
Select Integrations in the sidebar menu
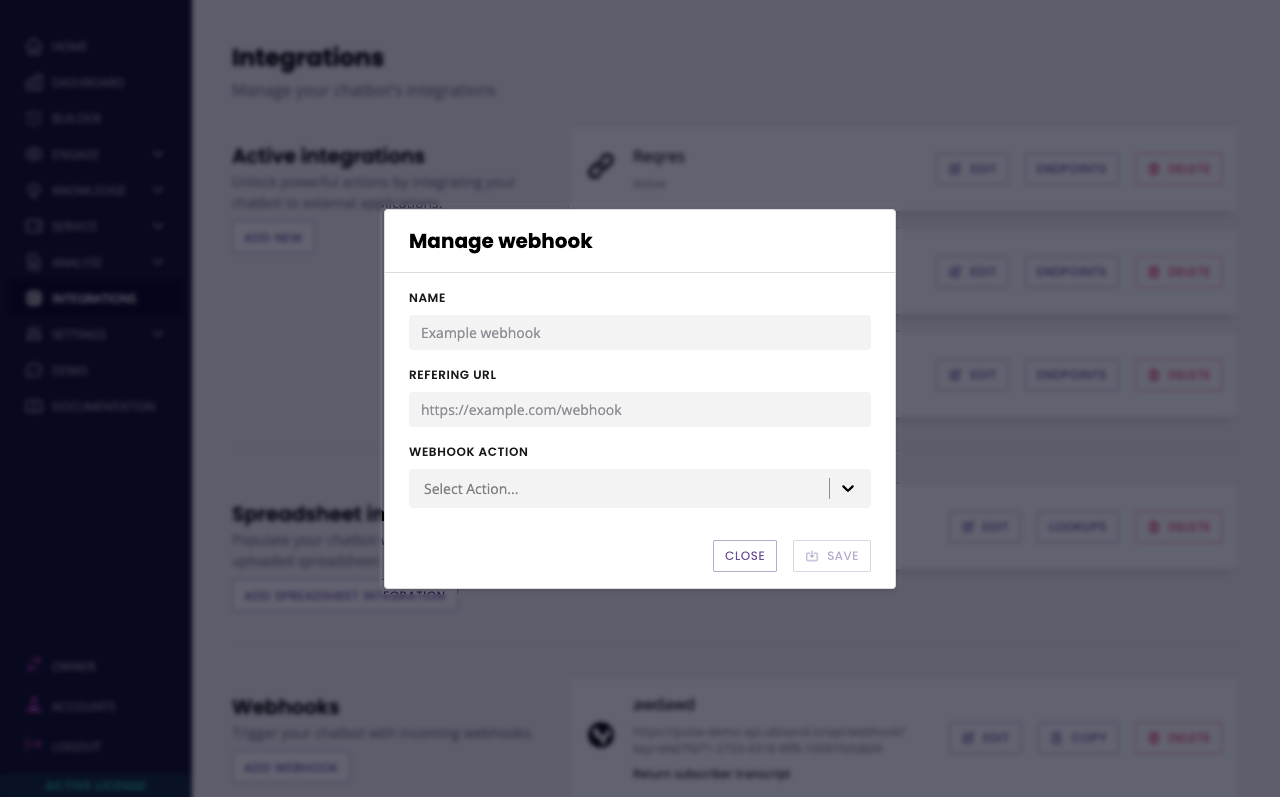tap(94, 299)
